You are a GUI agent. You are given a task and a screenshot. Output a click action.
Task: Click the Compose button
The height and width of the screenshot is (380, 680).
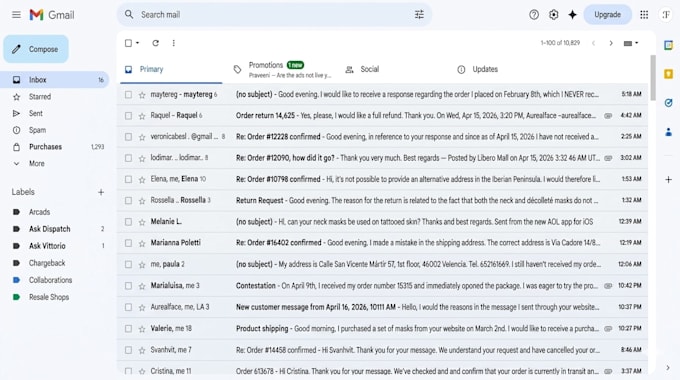click(x=36, y=49)
